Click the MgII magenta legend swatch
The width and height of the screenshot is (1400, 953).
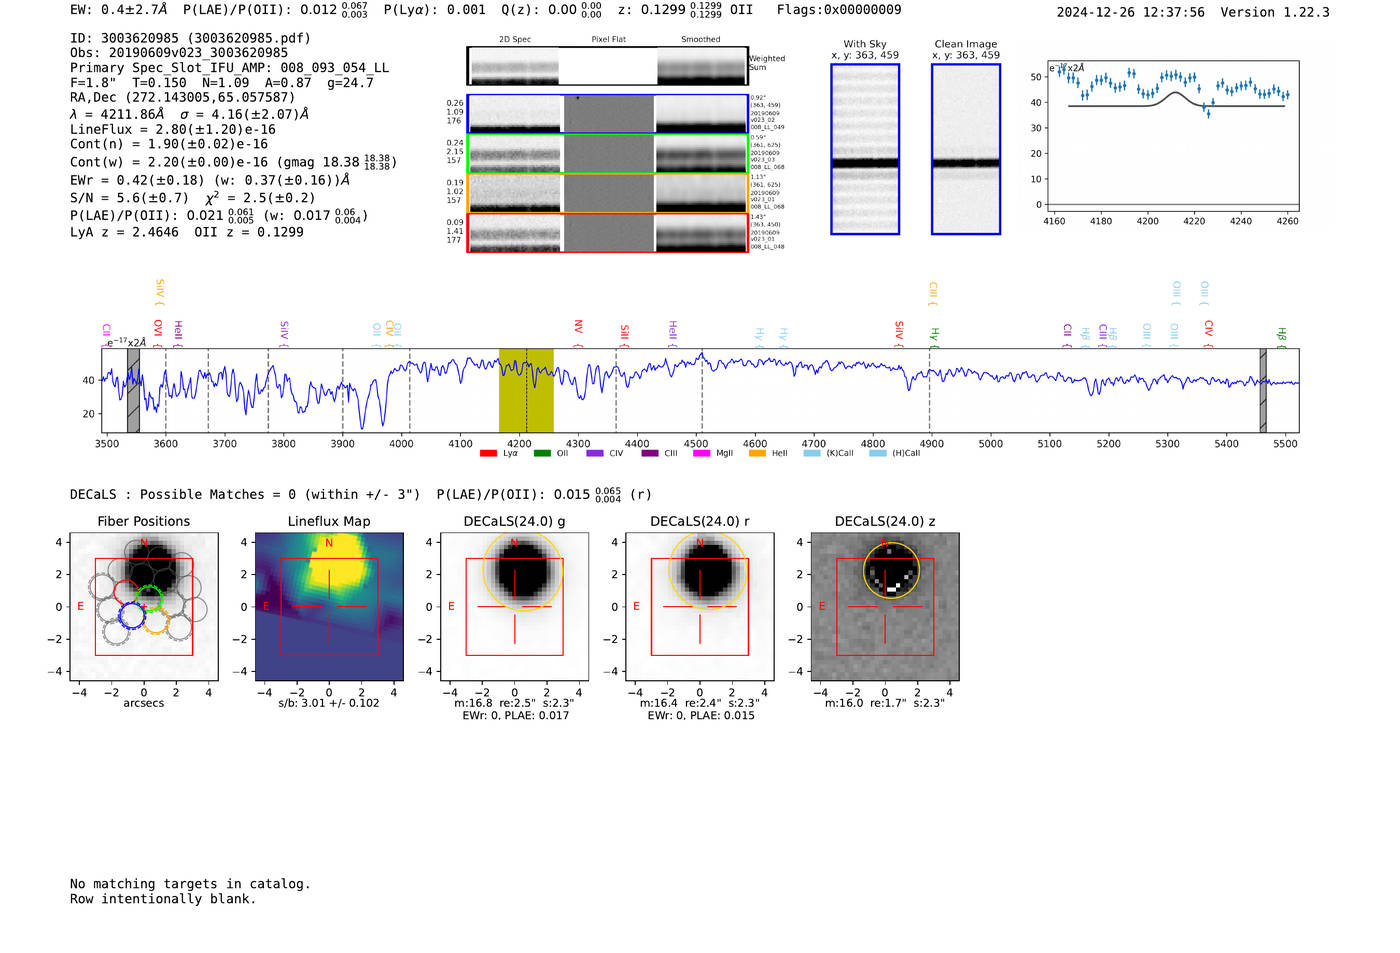[702, 454]
